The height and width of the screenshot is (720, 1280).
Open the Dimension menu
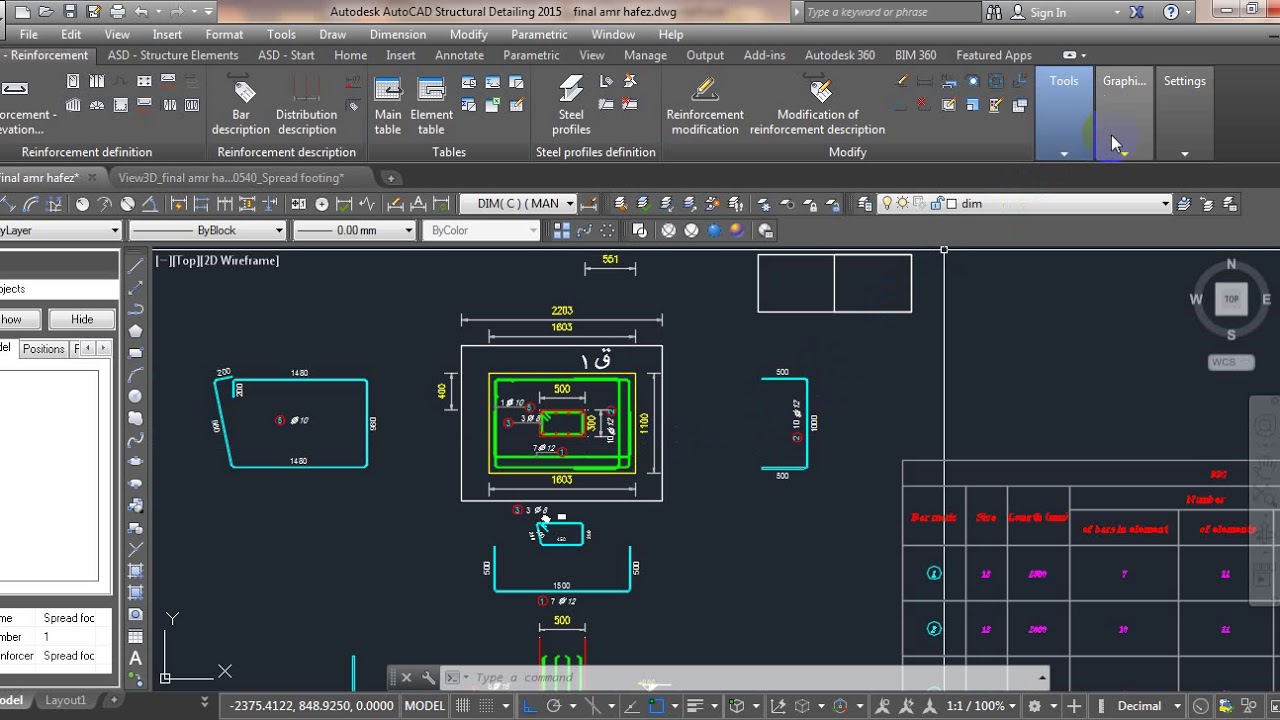397,34
